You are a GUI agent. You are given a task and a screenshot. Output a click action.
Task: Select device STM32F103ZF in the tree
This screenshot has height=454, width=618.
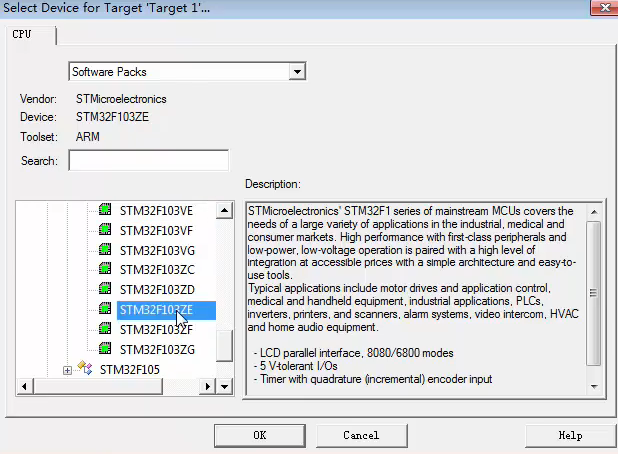tap(156, 329)
